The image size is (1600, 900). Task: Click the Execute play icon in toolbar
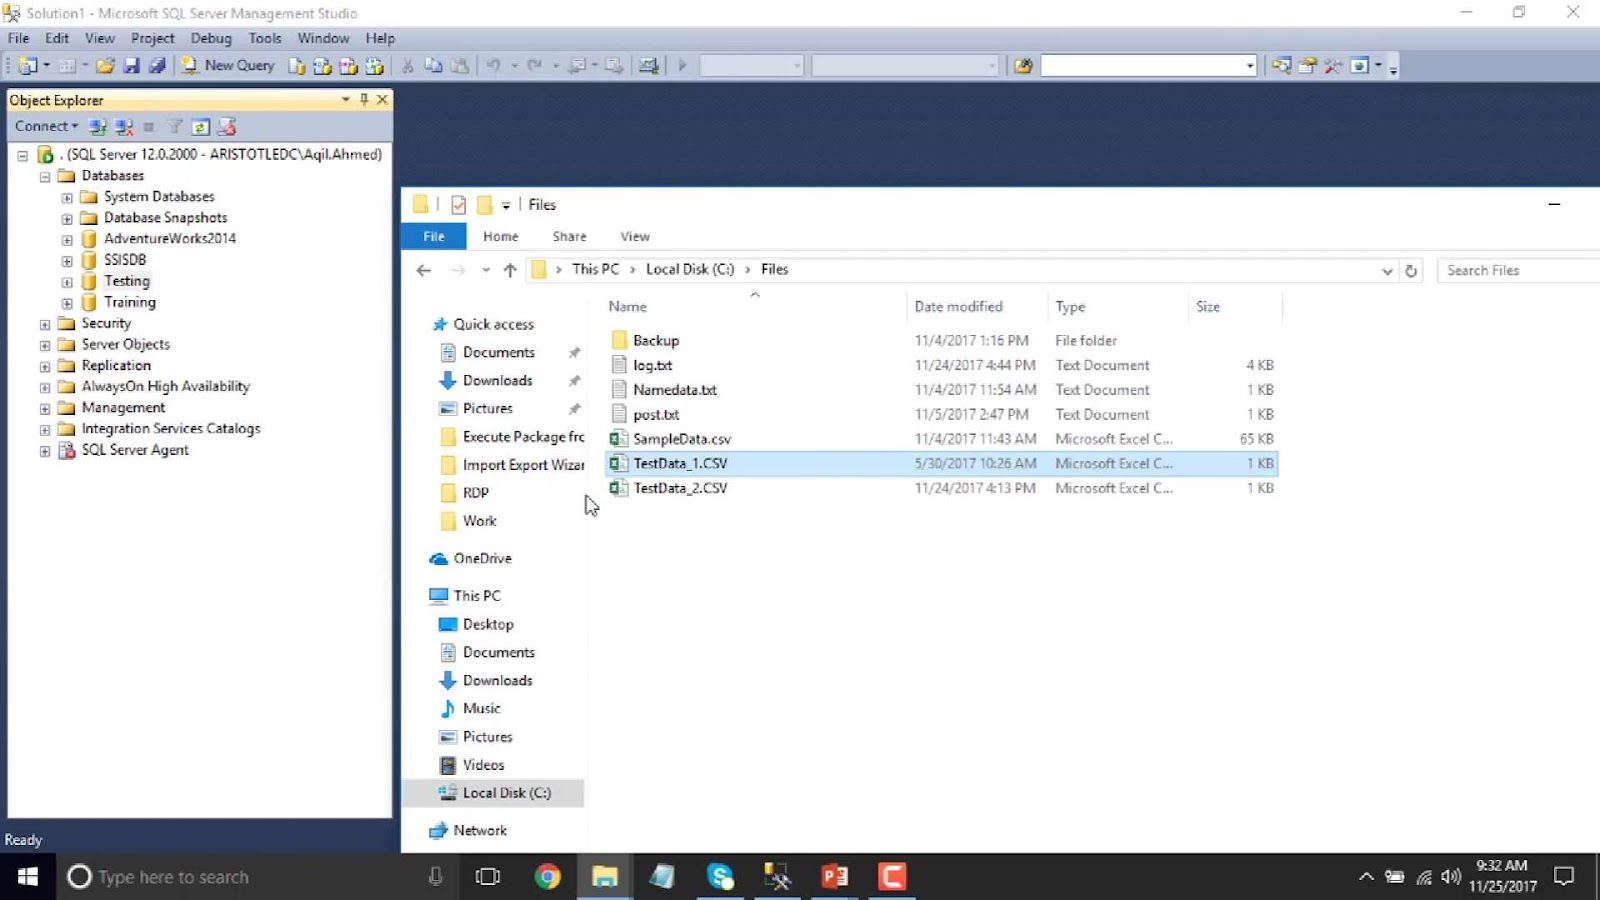pos(683,66)
